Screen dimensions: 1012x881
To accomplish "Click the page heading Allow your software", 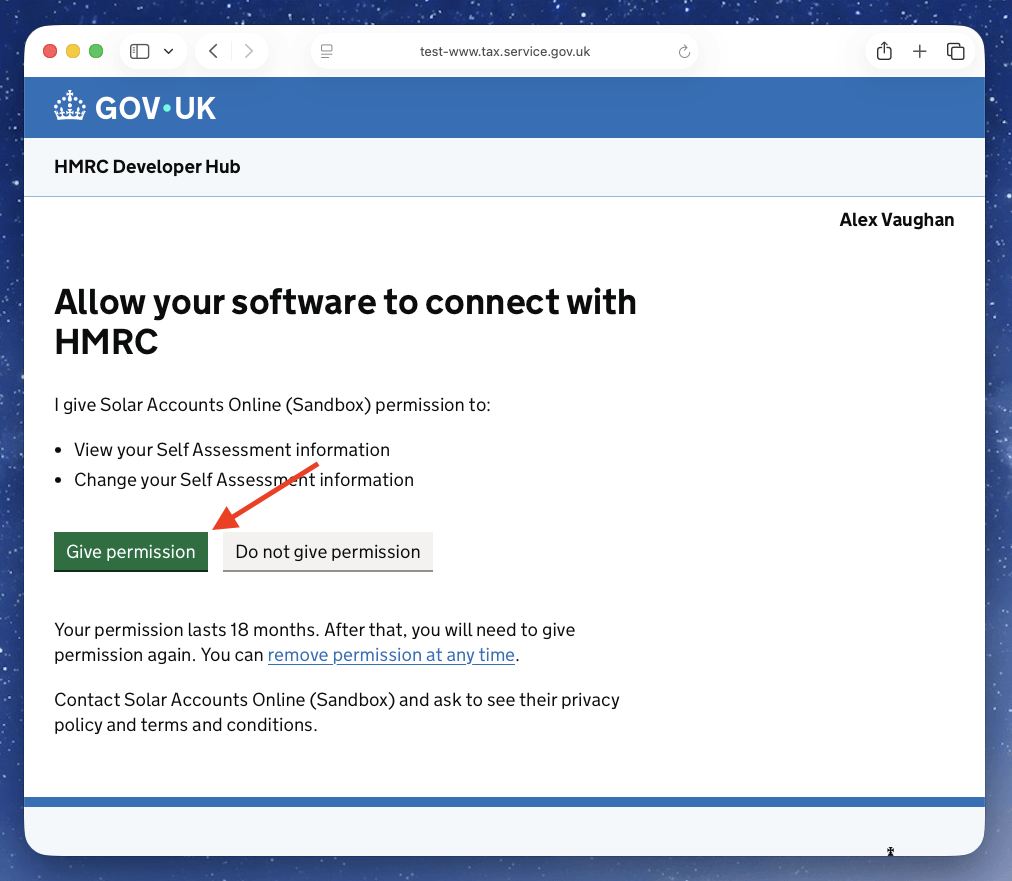I will pos(345,321).
